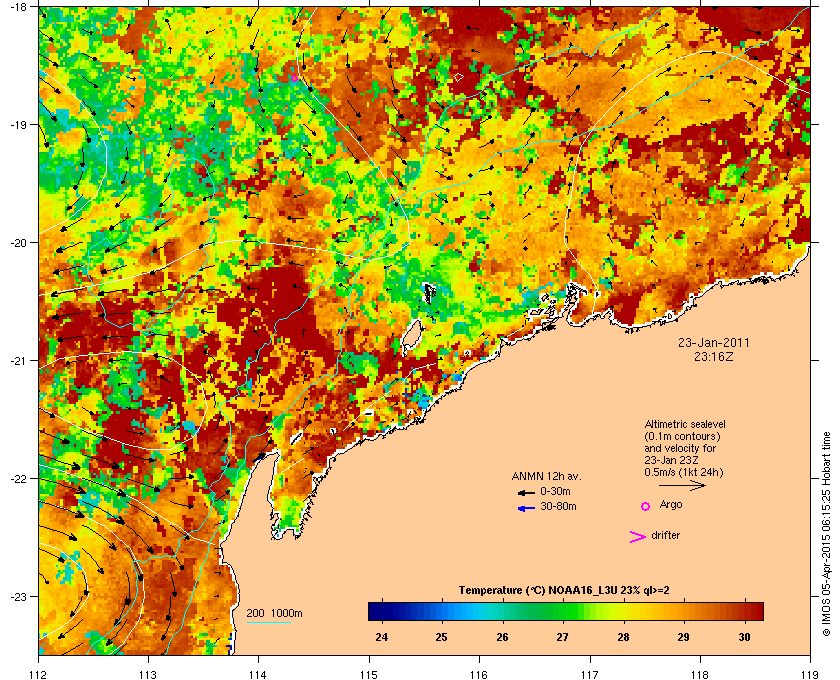Click the 0-30m depth label
The height and width of the screenshot is (680, 840).
555,491
